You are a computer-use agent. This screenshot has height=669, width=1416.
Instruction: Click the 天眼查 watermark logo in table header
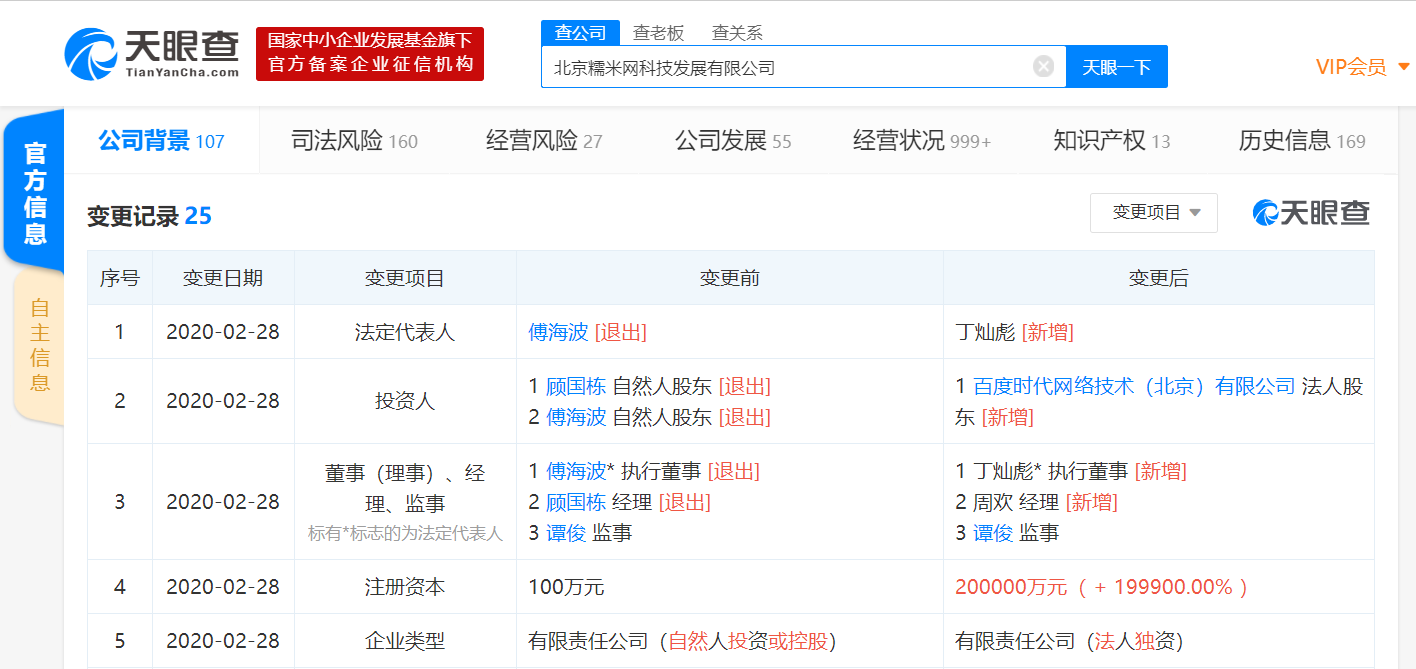tap(1311, 213)
